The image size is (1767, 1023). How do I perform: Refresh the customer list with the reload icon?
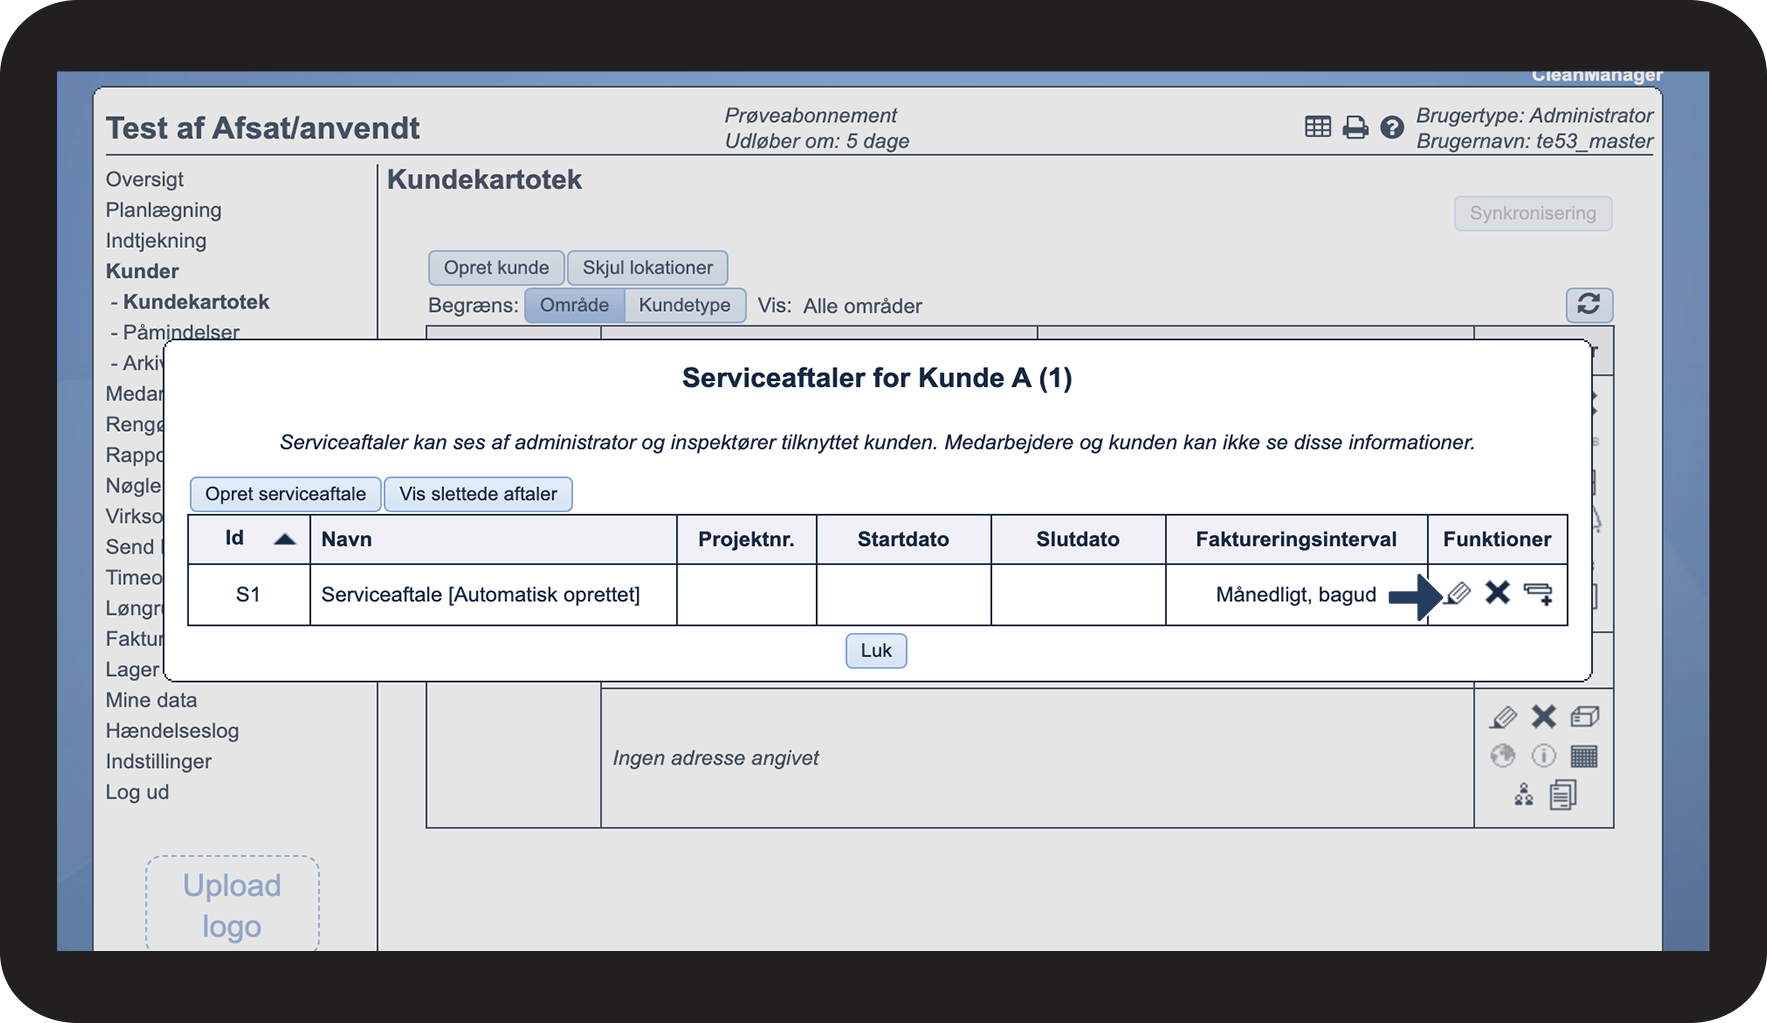[x=1588, y=304]
